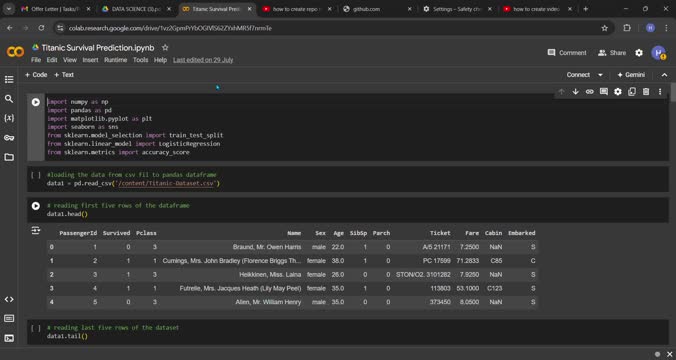Click the notebook title Titanic Survival Prediction.ipynb
This screenshot has height=360, width=676.
tap(98, 48)
